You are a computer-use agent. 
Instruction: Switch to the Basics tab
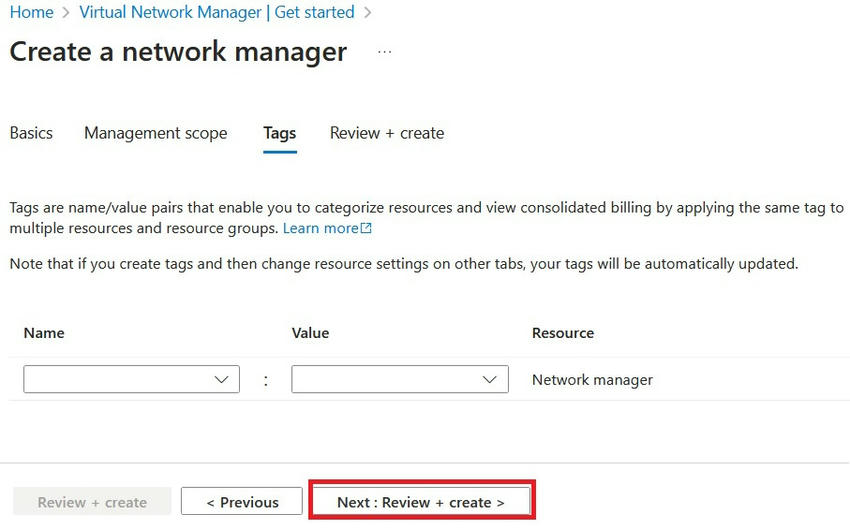[31, 133]
